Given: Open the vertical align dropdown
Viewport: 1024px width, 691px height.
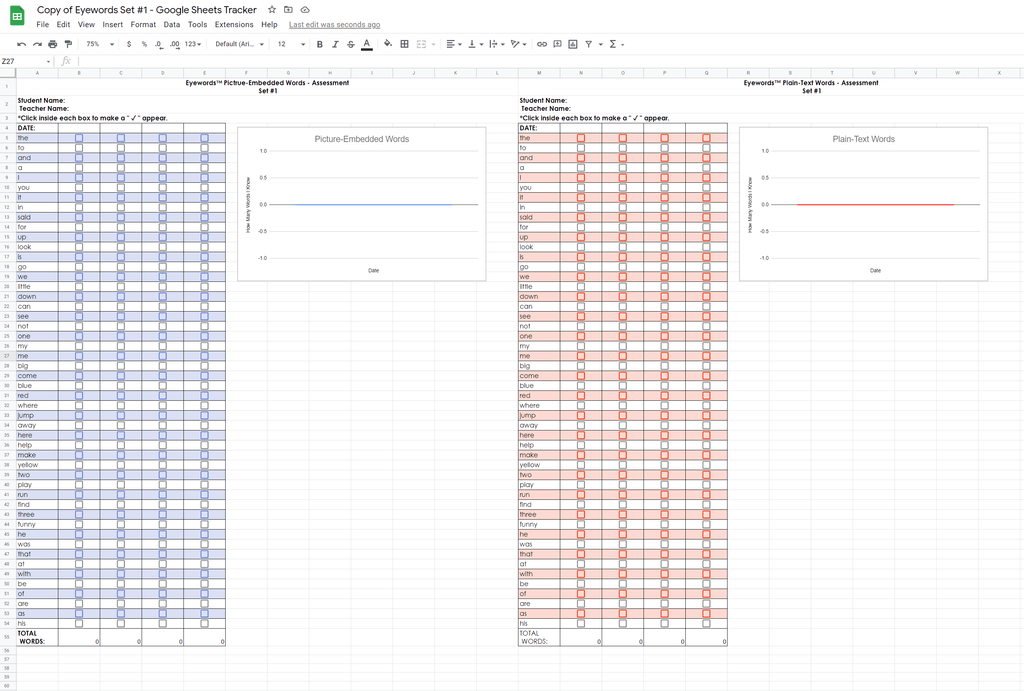Looking at the screenshot, I should pos(476,44).
